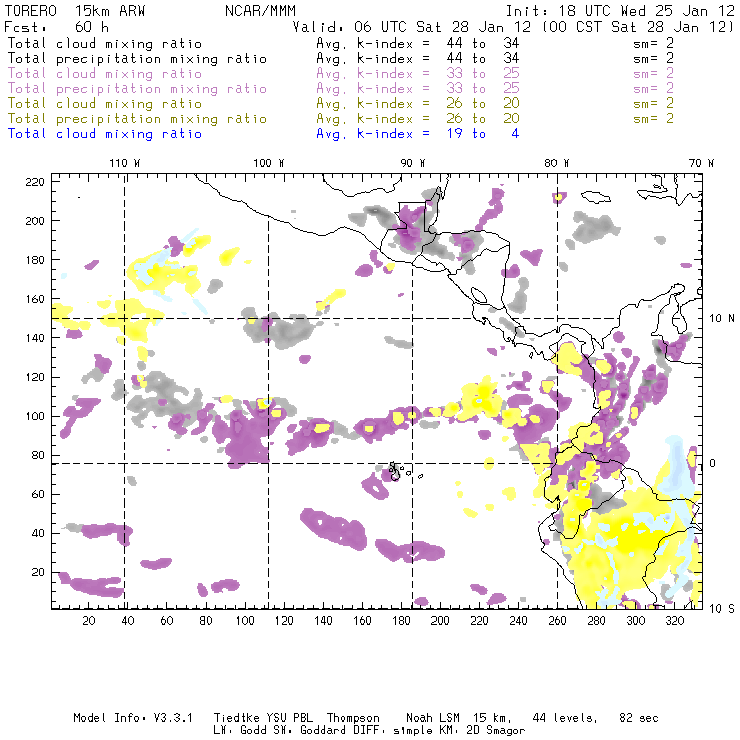Click the Model Info V3.3.1 footer text
Image resolution: width=740 pixels, height=740 pixels.
click(x=133, y=718)
